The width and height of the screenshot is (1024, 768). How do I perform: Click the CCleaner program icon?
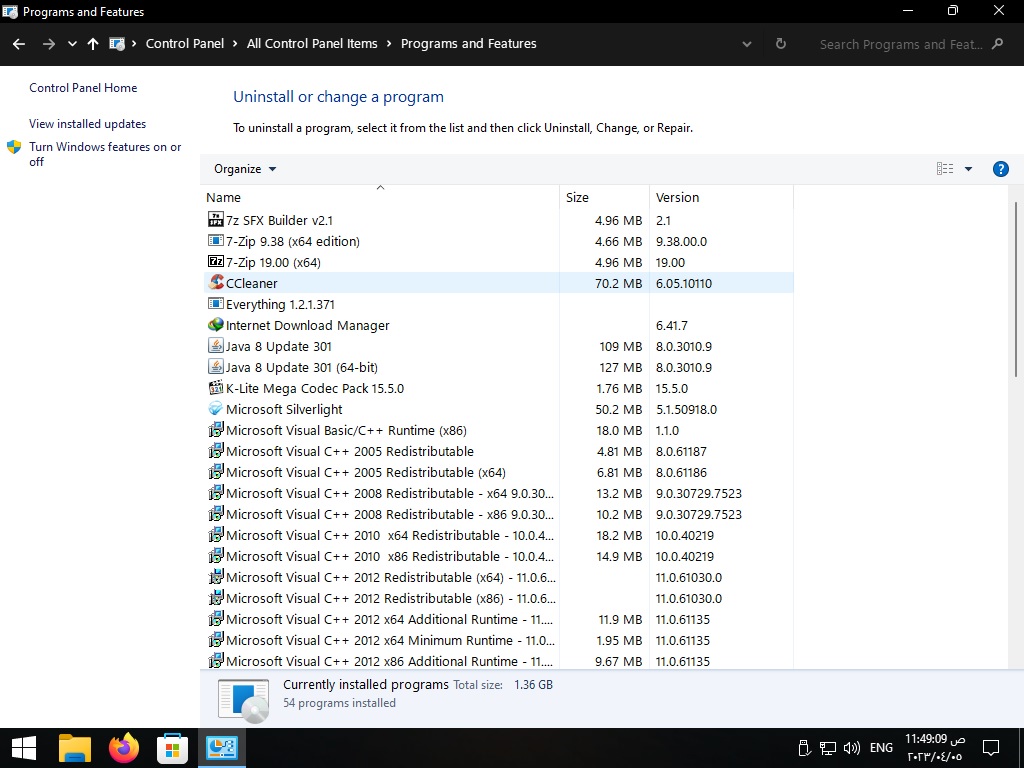[216, 282]
